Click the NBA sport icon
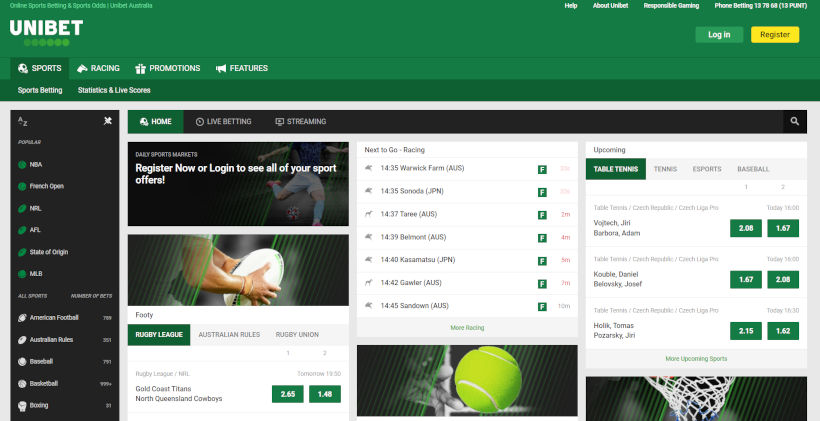 click(x=22, y=165)
